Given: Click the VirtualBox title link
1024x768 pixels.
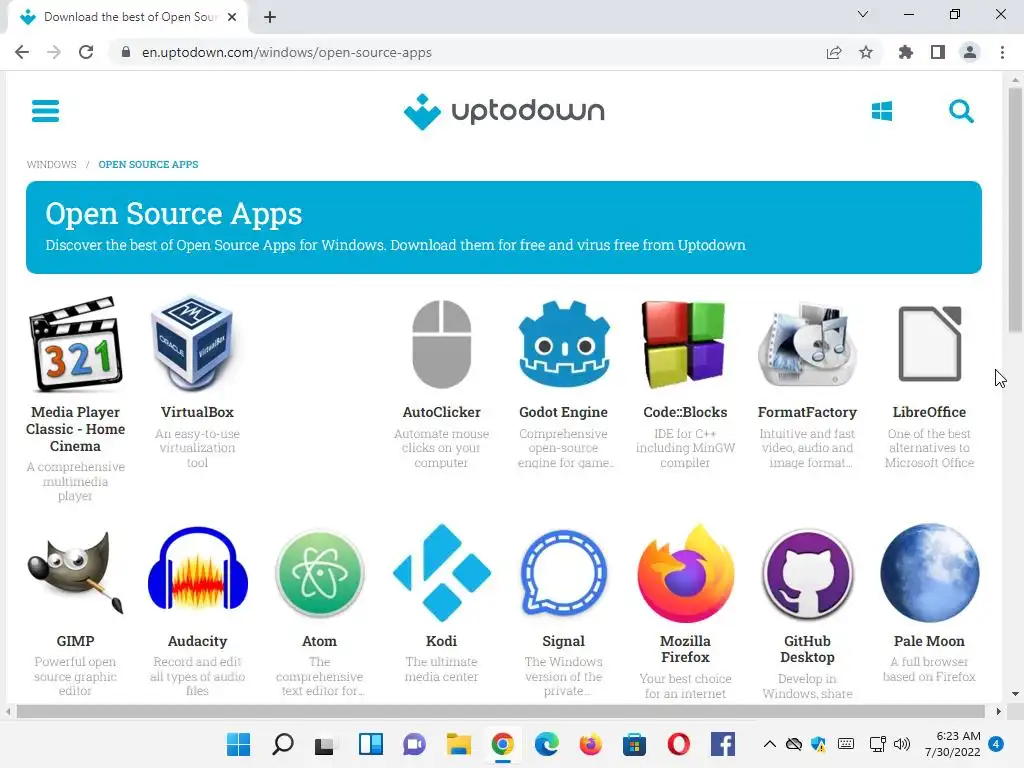Looking at the screenshot, I should (x=197, y=412).
